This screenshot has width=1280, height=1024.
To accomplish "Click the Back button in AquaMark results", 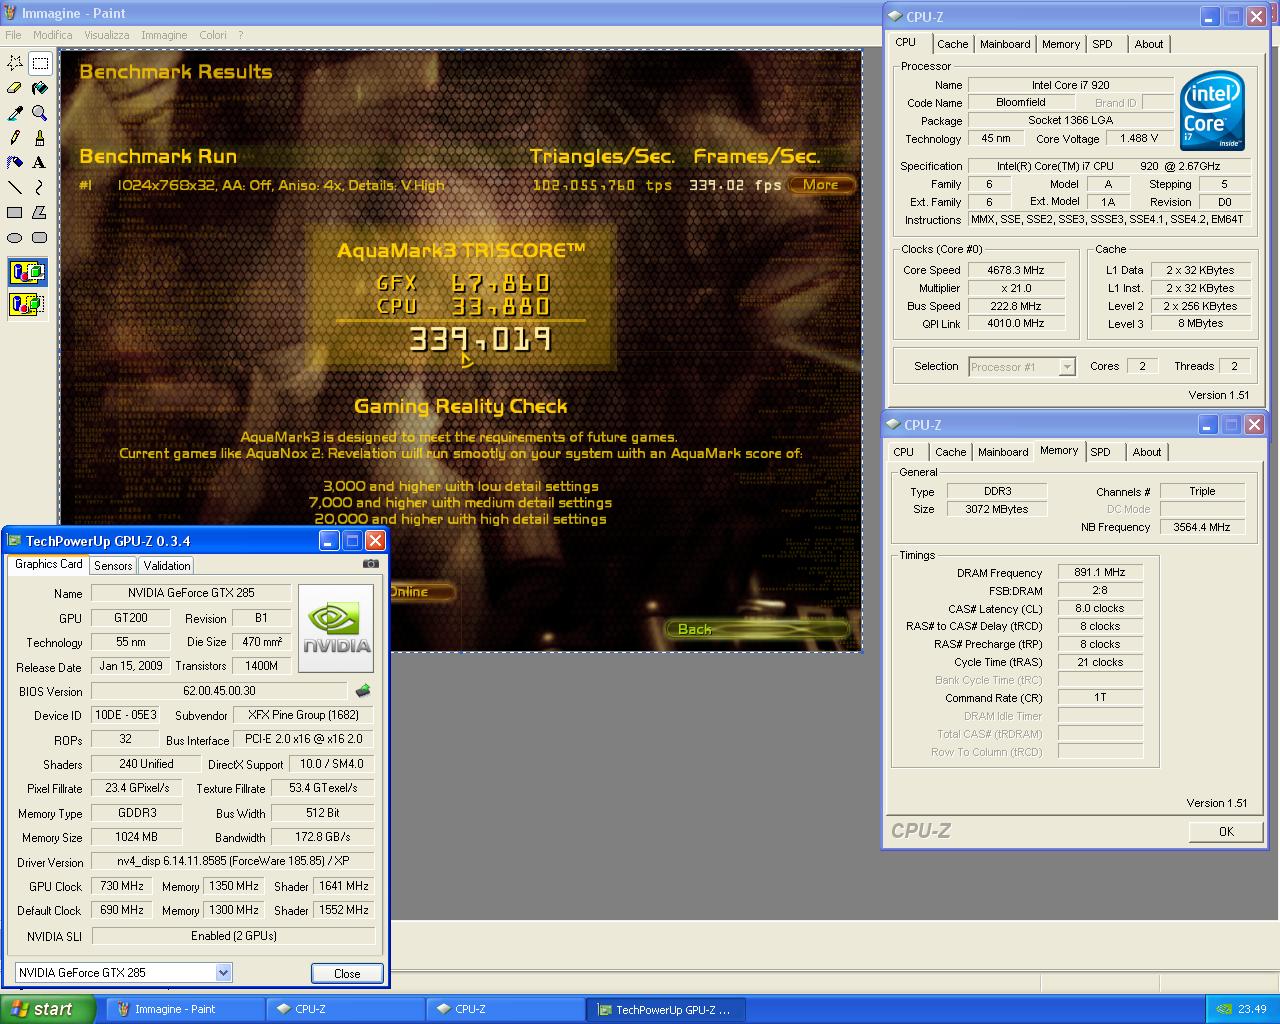I will click(x=757, y=629).
